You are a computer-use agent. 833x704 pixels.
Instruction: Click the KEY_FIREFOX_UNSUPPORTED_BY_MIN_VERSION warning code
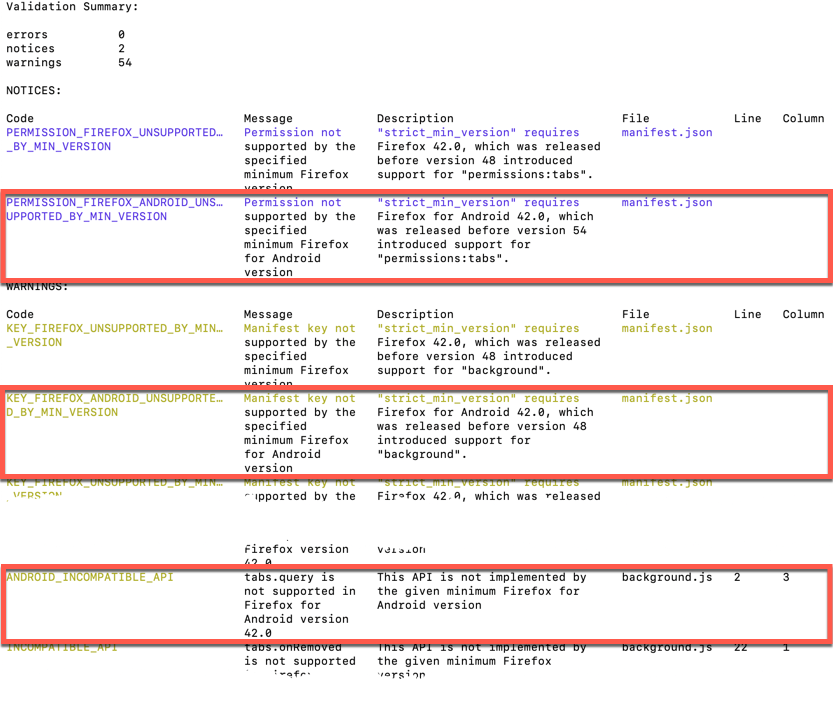108,335
